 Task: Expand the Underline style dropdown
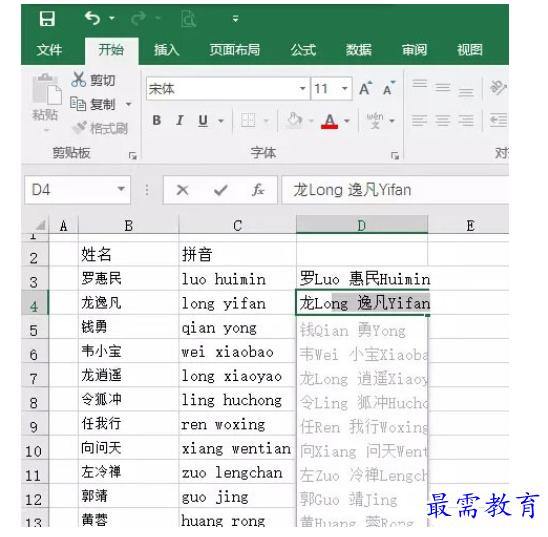(221, 121)
